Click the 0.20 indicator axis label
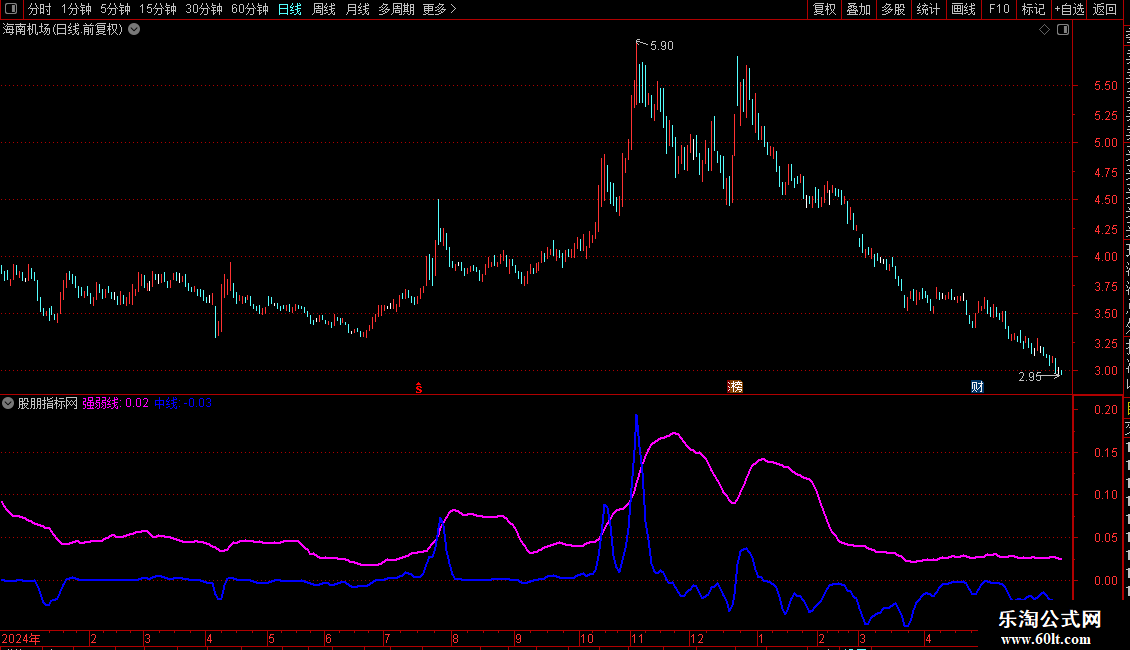1130x650 pixels. pos(1105,410)
